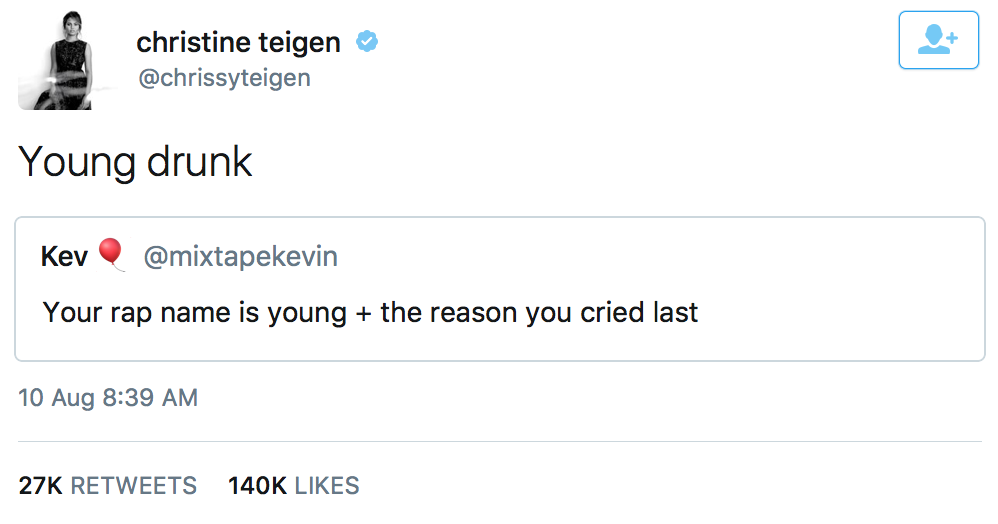The width and height of the screenshot is (998, 524).
Task: Click the "8:39 AM" time in the timestamp
Action: [150, 397]
